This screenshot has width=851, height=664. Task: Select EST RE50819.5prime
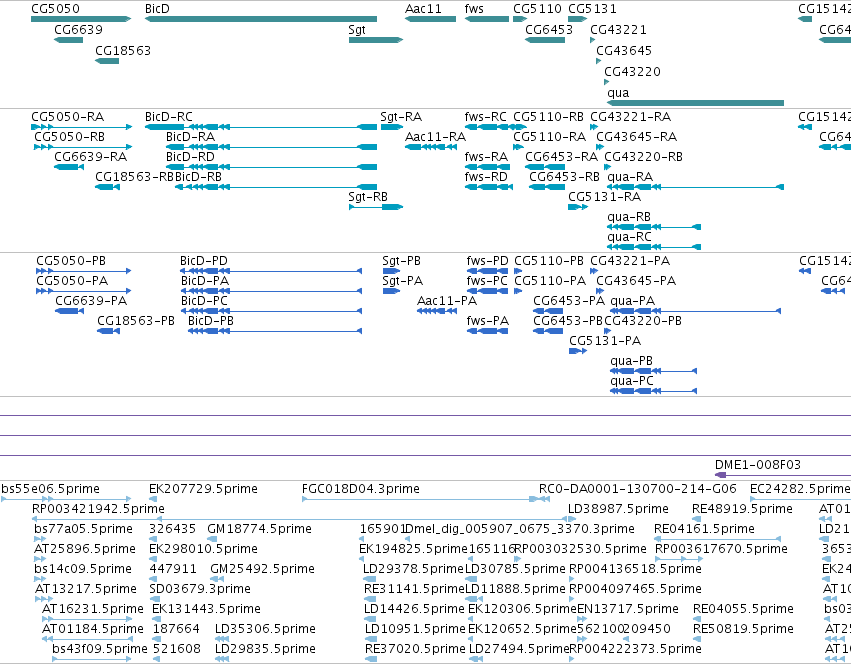(696, 639)
